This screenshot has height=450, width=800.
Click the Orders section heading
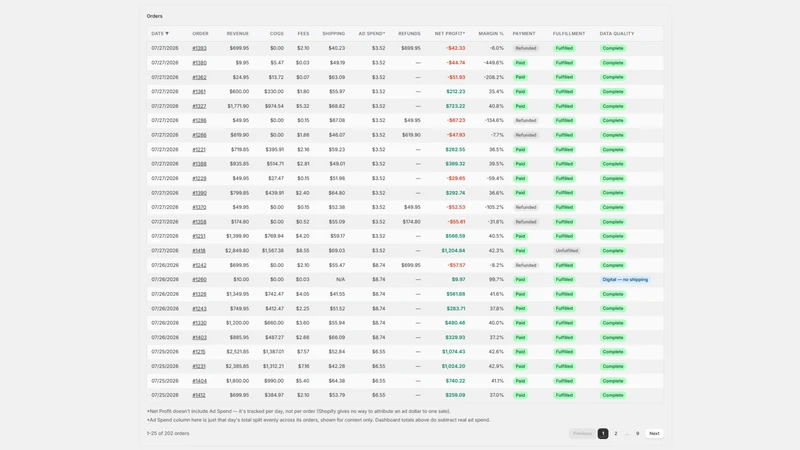pos(155,16)
